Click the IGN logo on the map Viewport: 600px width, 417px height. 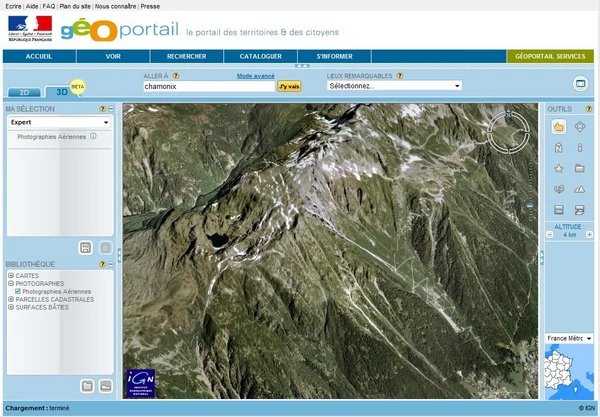(140, 383)
